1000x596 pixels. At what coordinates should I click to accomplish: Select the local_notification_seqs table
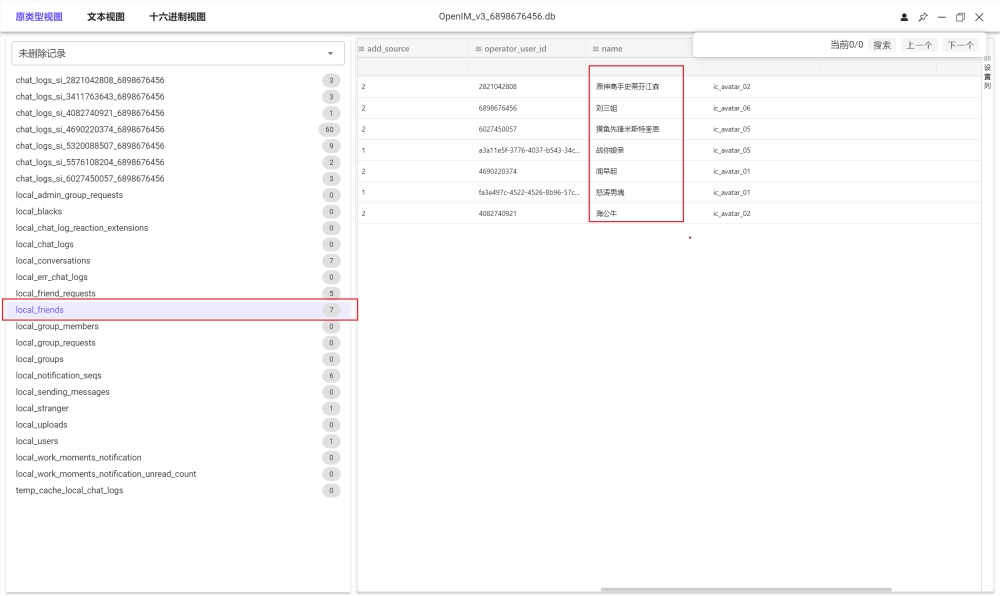coord(59,376)
